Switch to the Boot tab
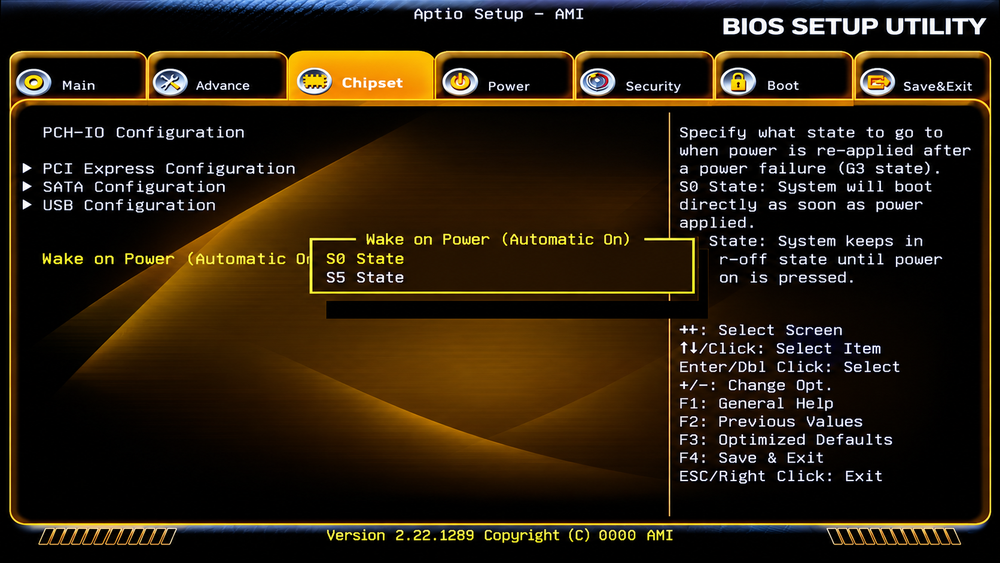Image resolution: width=1000 pixels, height=563 pixels. pos(784,77)
